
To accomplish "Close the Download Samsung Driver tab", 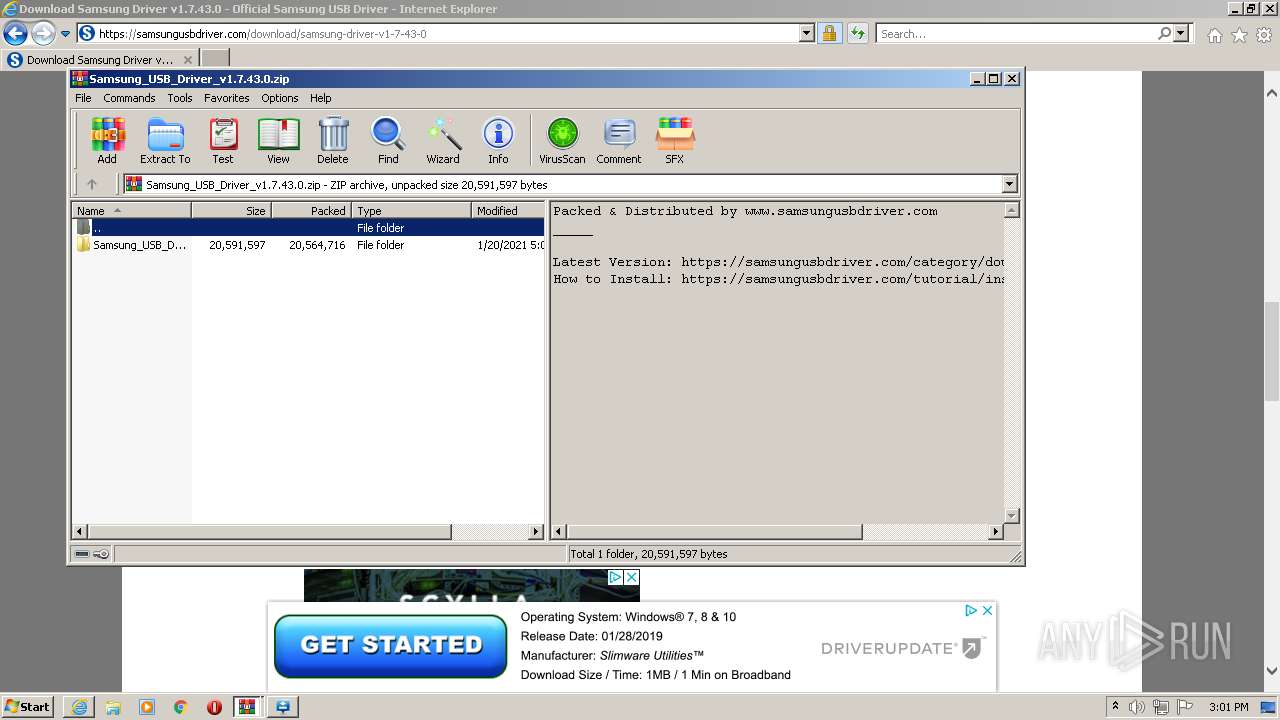I will pyautogui.click(x=187, y=60).
